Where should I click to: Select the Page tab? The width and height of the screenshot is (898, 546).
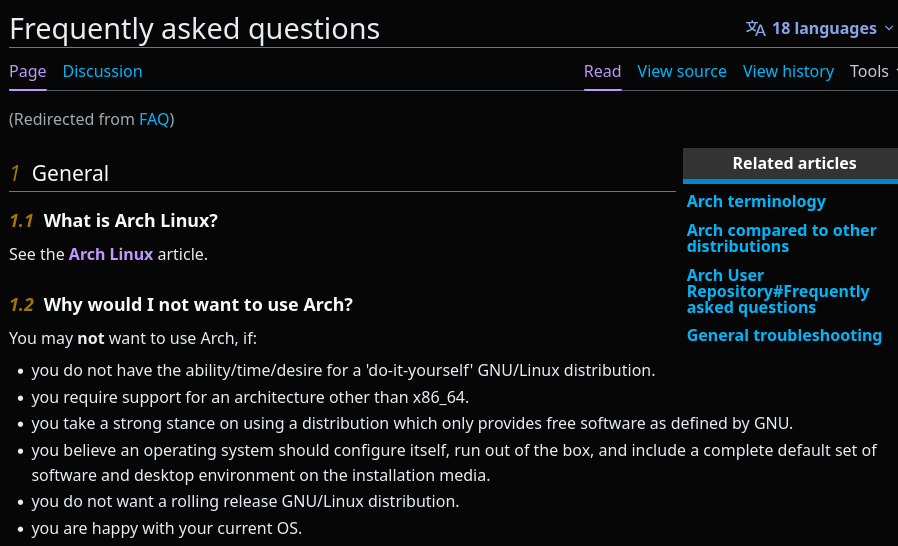(x=27, y=71)
